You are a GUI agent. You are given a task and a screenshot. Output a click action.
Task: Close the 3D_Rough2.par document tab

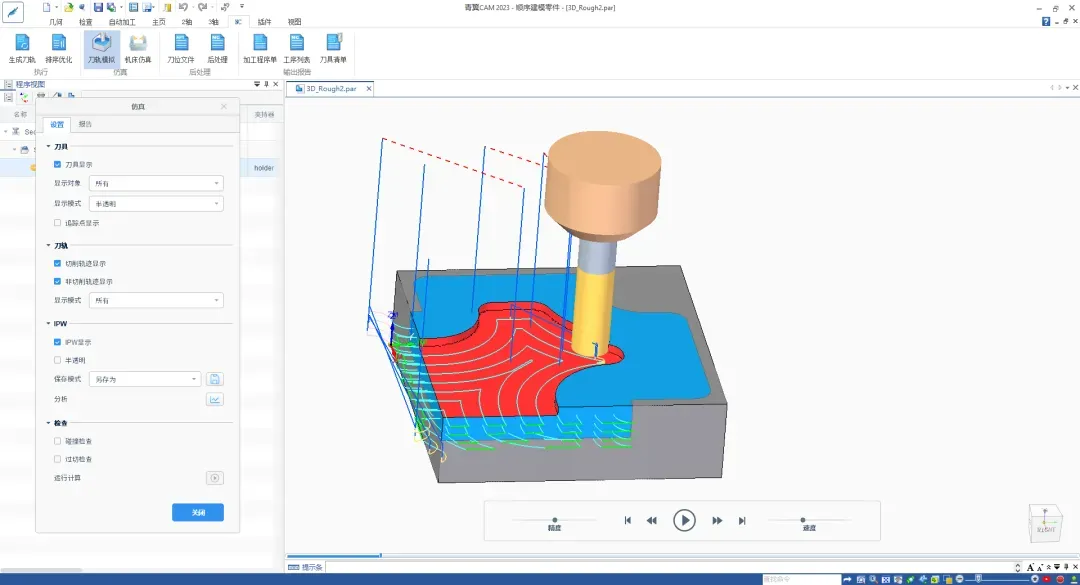pyautogui.click(x=368, y=88)
